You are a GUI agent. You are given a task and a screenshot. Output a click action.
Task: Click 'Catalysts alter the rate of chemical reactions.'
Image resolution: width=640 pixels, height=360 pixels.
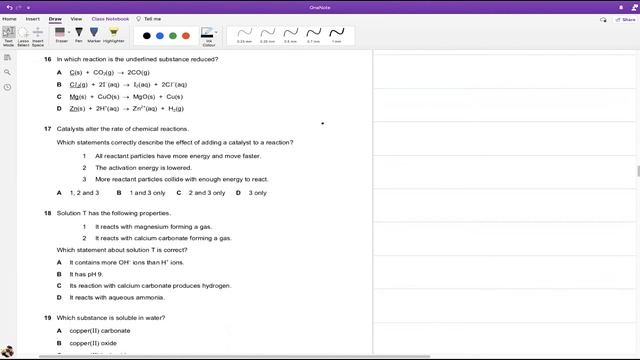coord(122,129)
